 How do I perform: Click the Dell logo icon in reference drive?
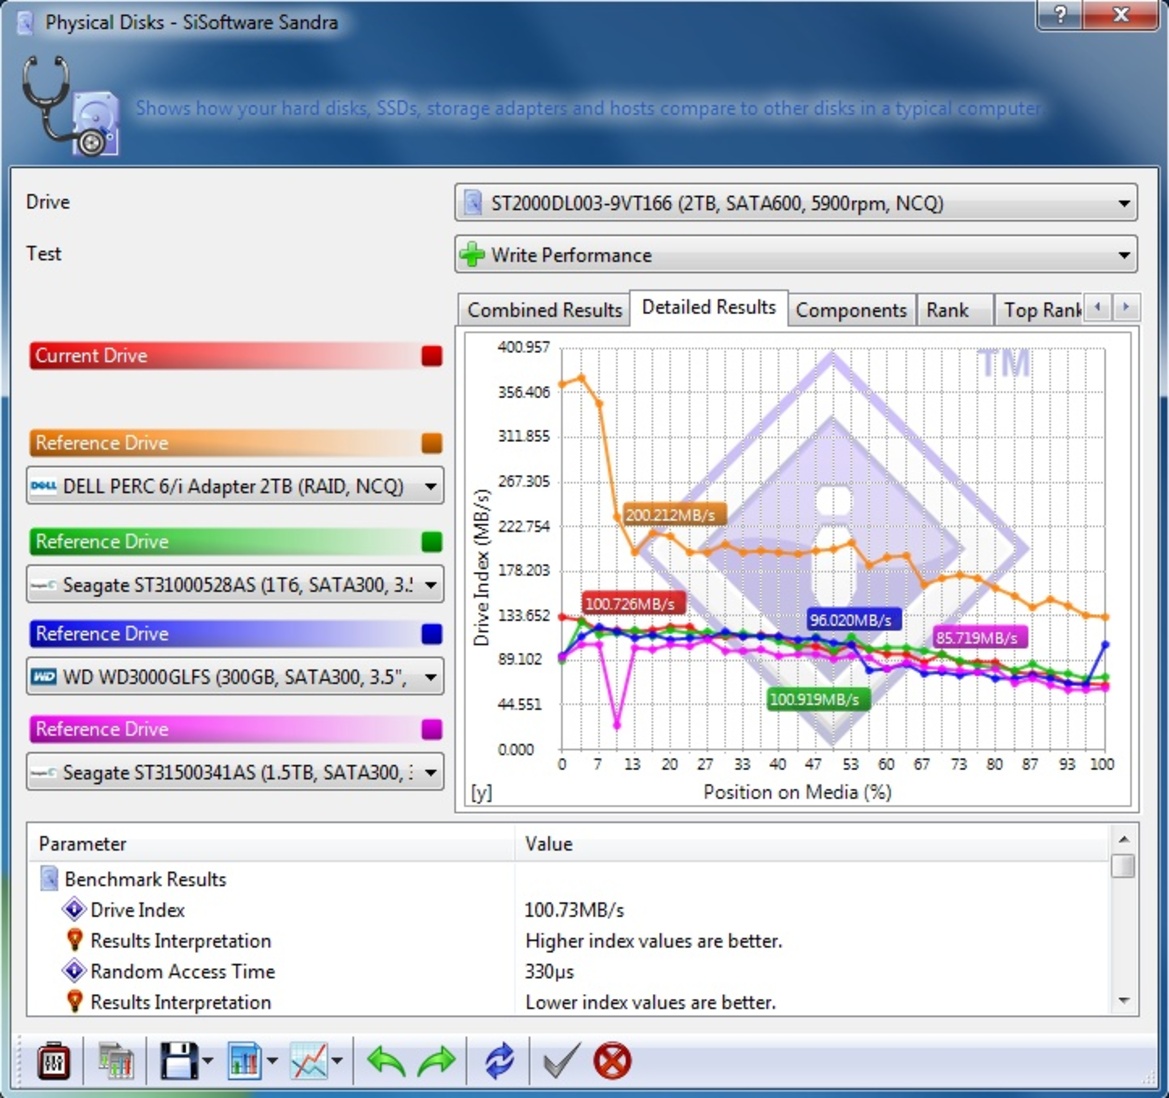pyautogui.click(x=43, y=486)
